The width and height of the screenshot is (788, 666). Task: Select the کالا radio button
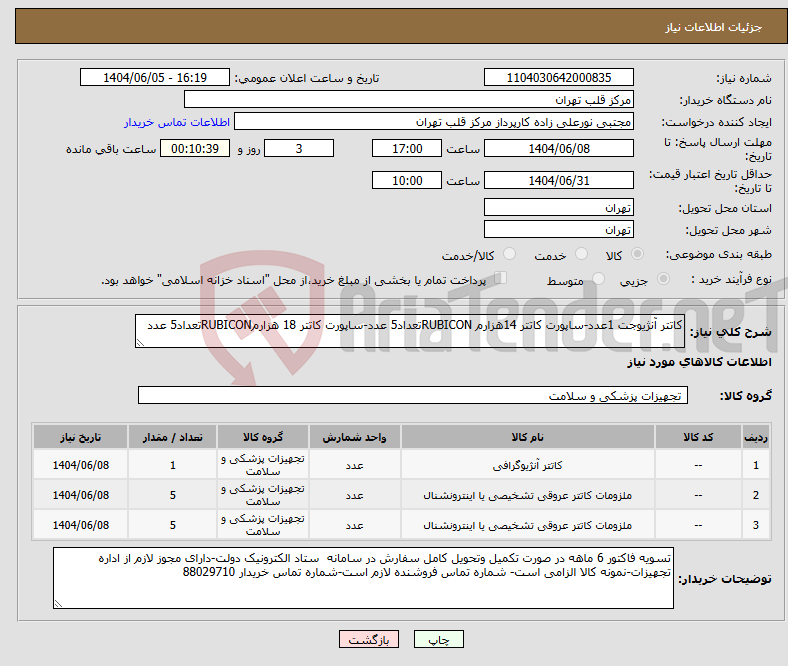tap(637, 254)
